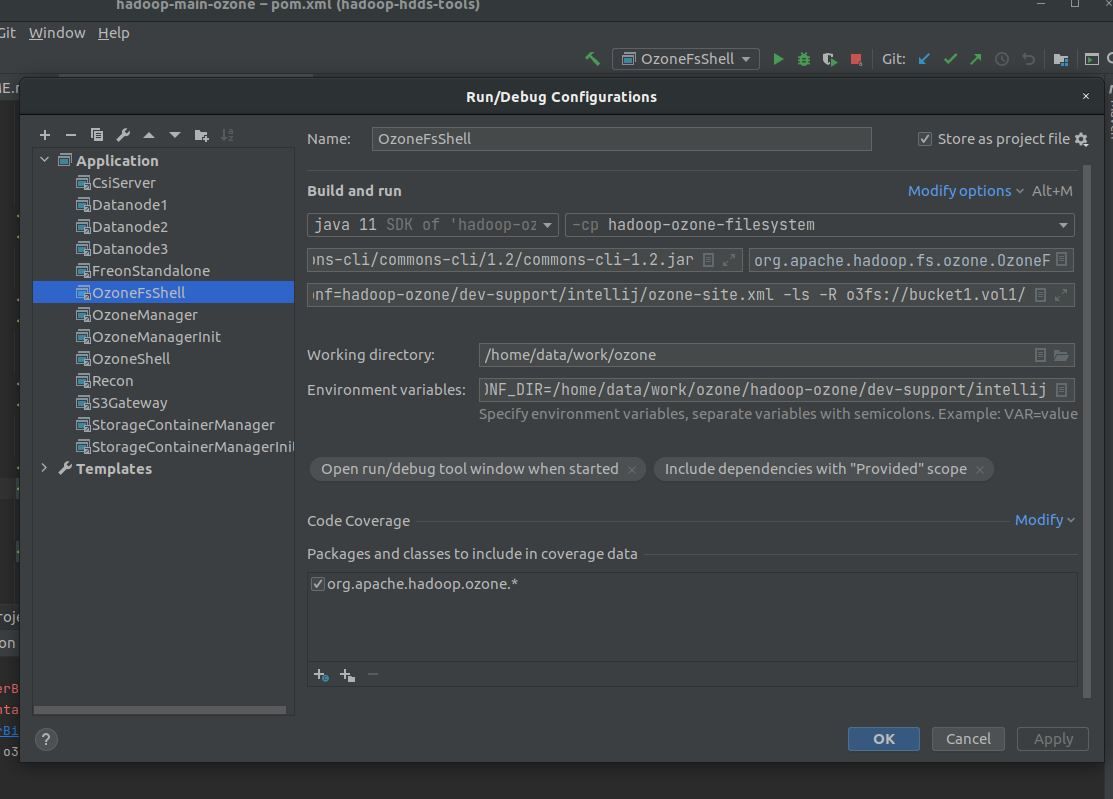
Task: Apply the configuration changes
Action: 1052,739
